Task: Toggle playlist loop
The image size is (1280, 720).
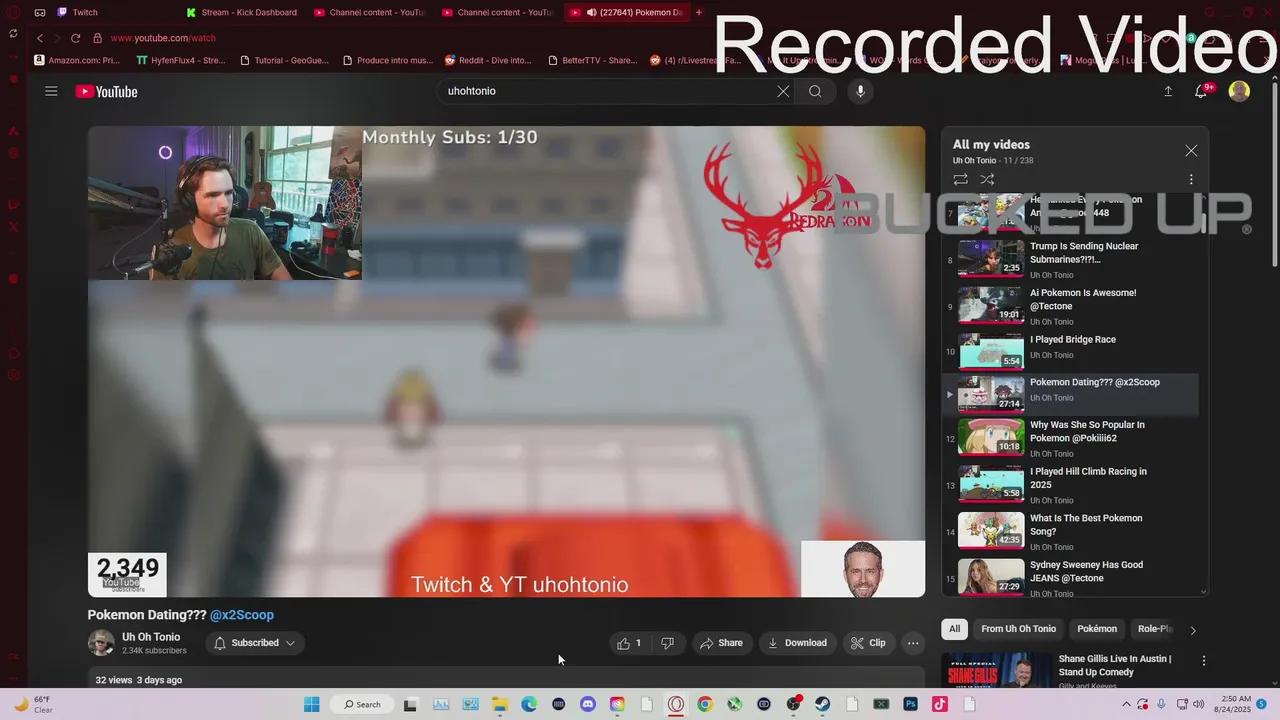Action: (x=960, y=180)
